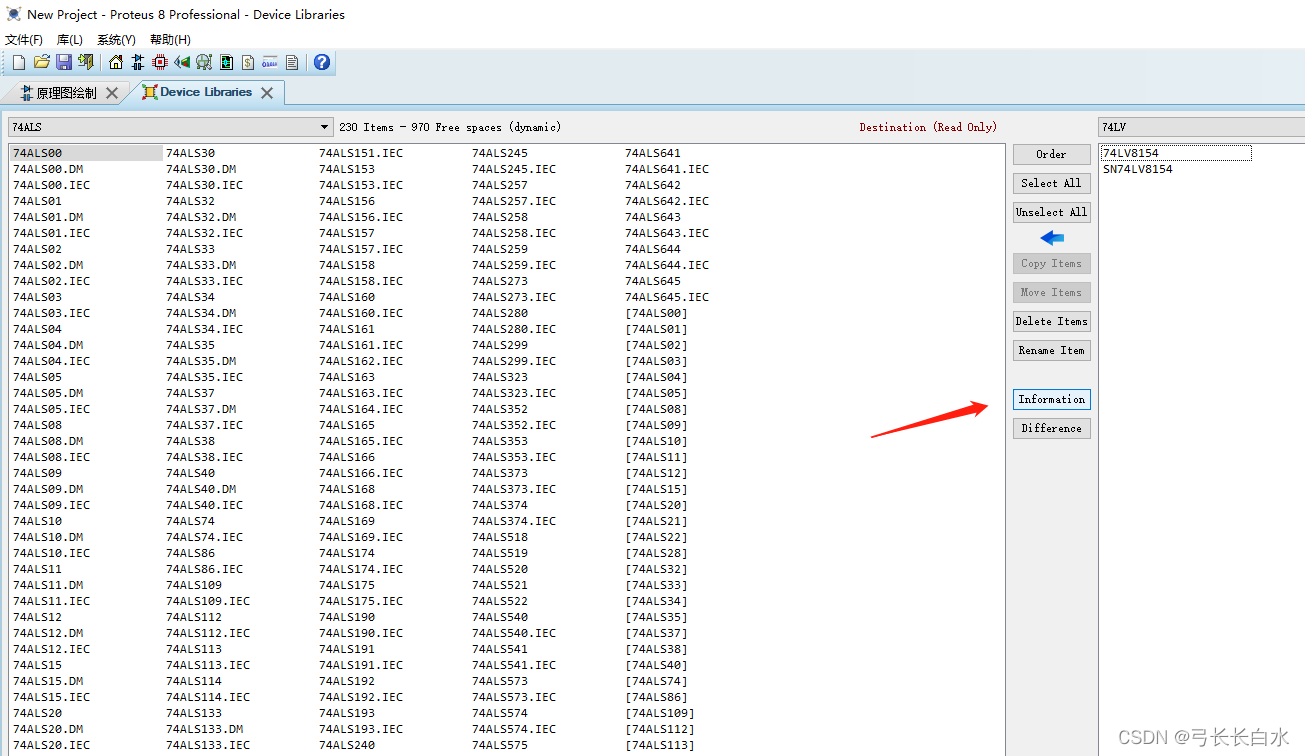Select the 74ALS12 item
1305x756 pixels.
(x=37, y=617)
